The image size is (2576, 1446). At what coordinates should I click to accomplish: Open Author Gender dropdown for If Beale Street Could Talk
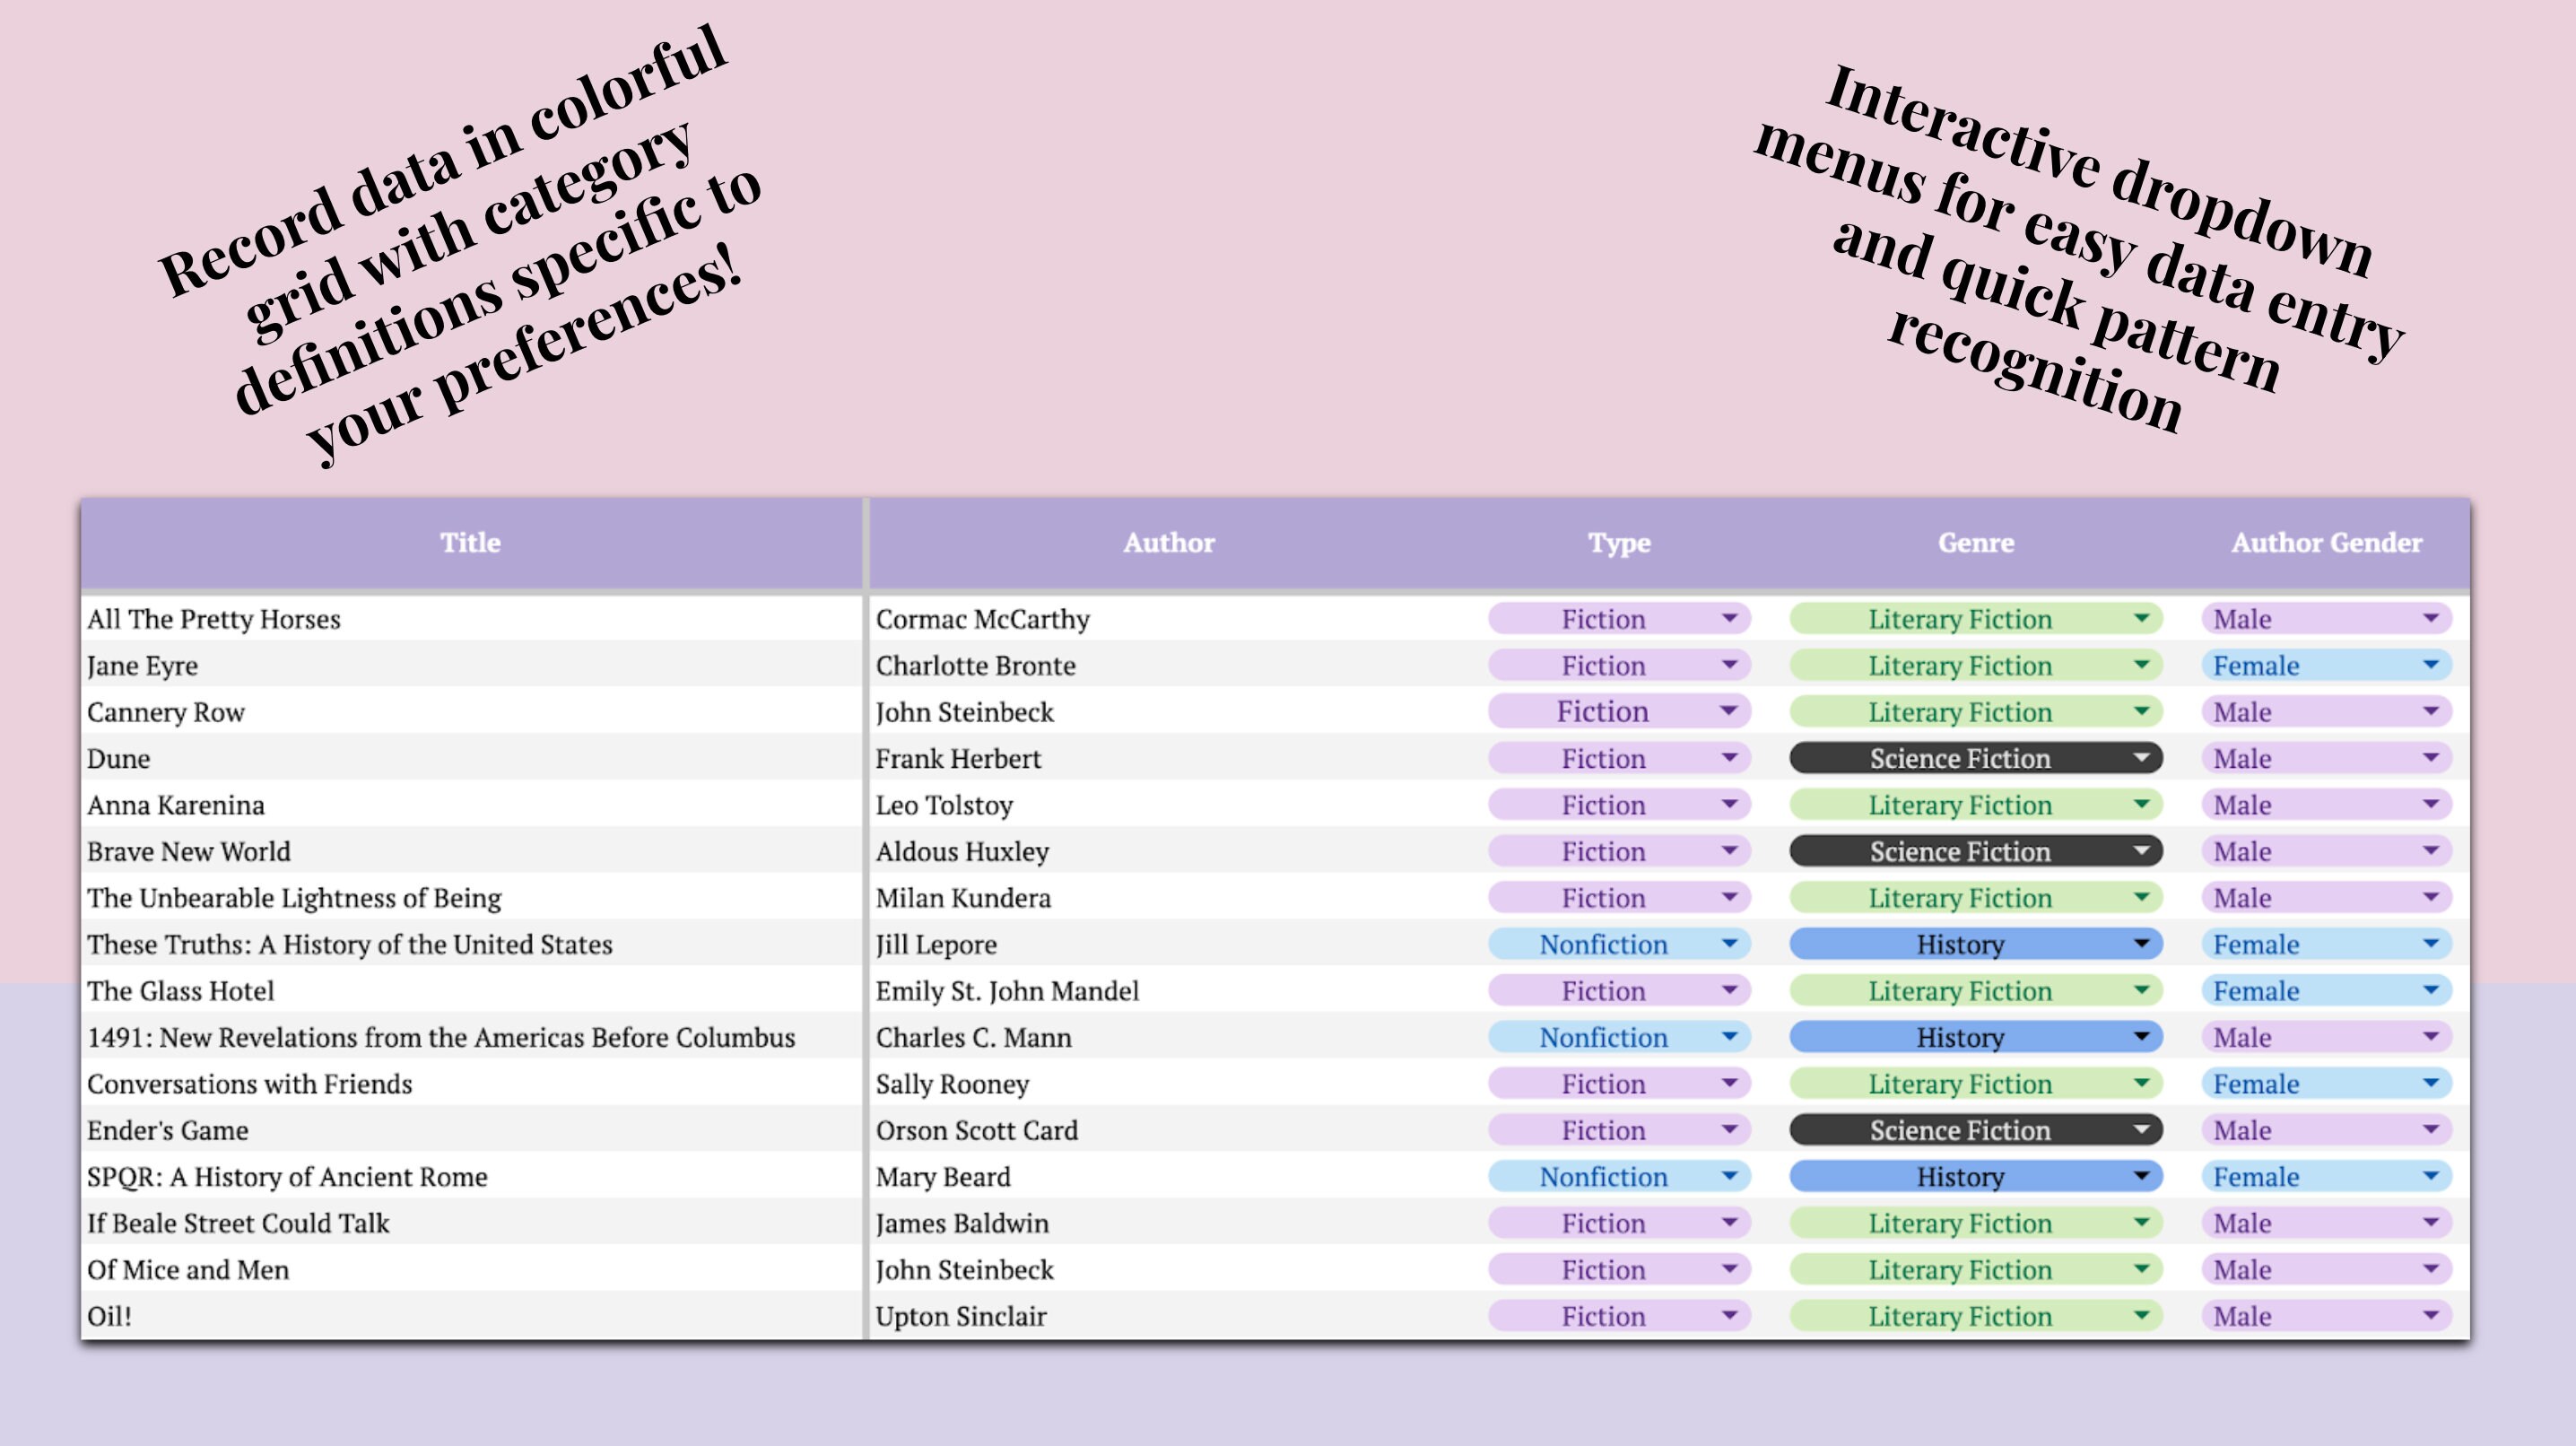point(2326,1223)
